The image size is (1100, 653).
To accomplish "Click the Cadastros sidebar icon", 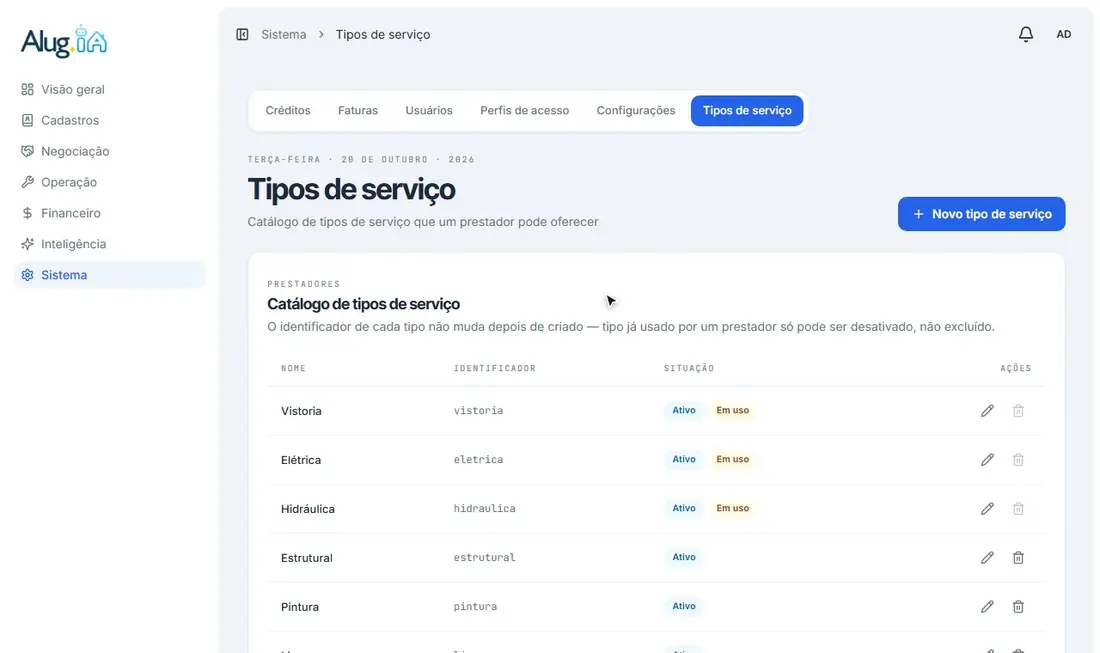I will [x=27, y=120].
